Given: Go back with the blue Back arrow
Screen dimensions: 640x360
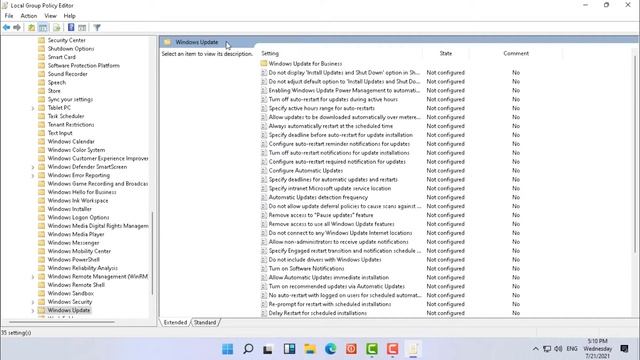Looking at the screenshot, I should 7,27.
